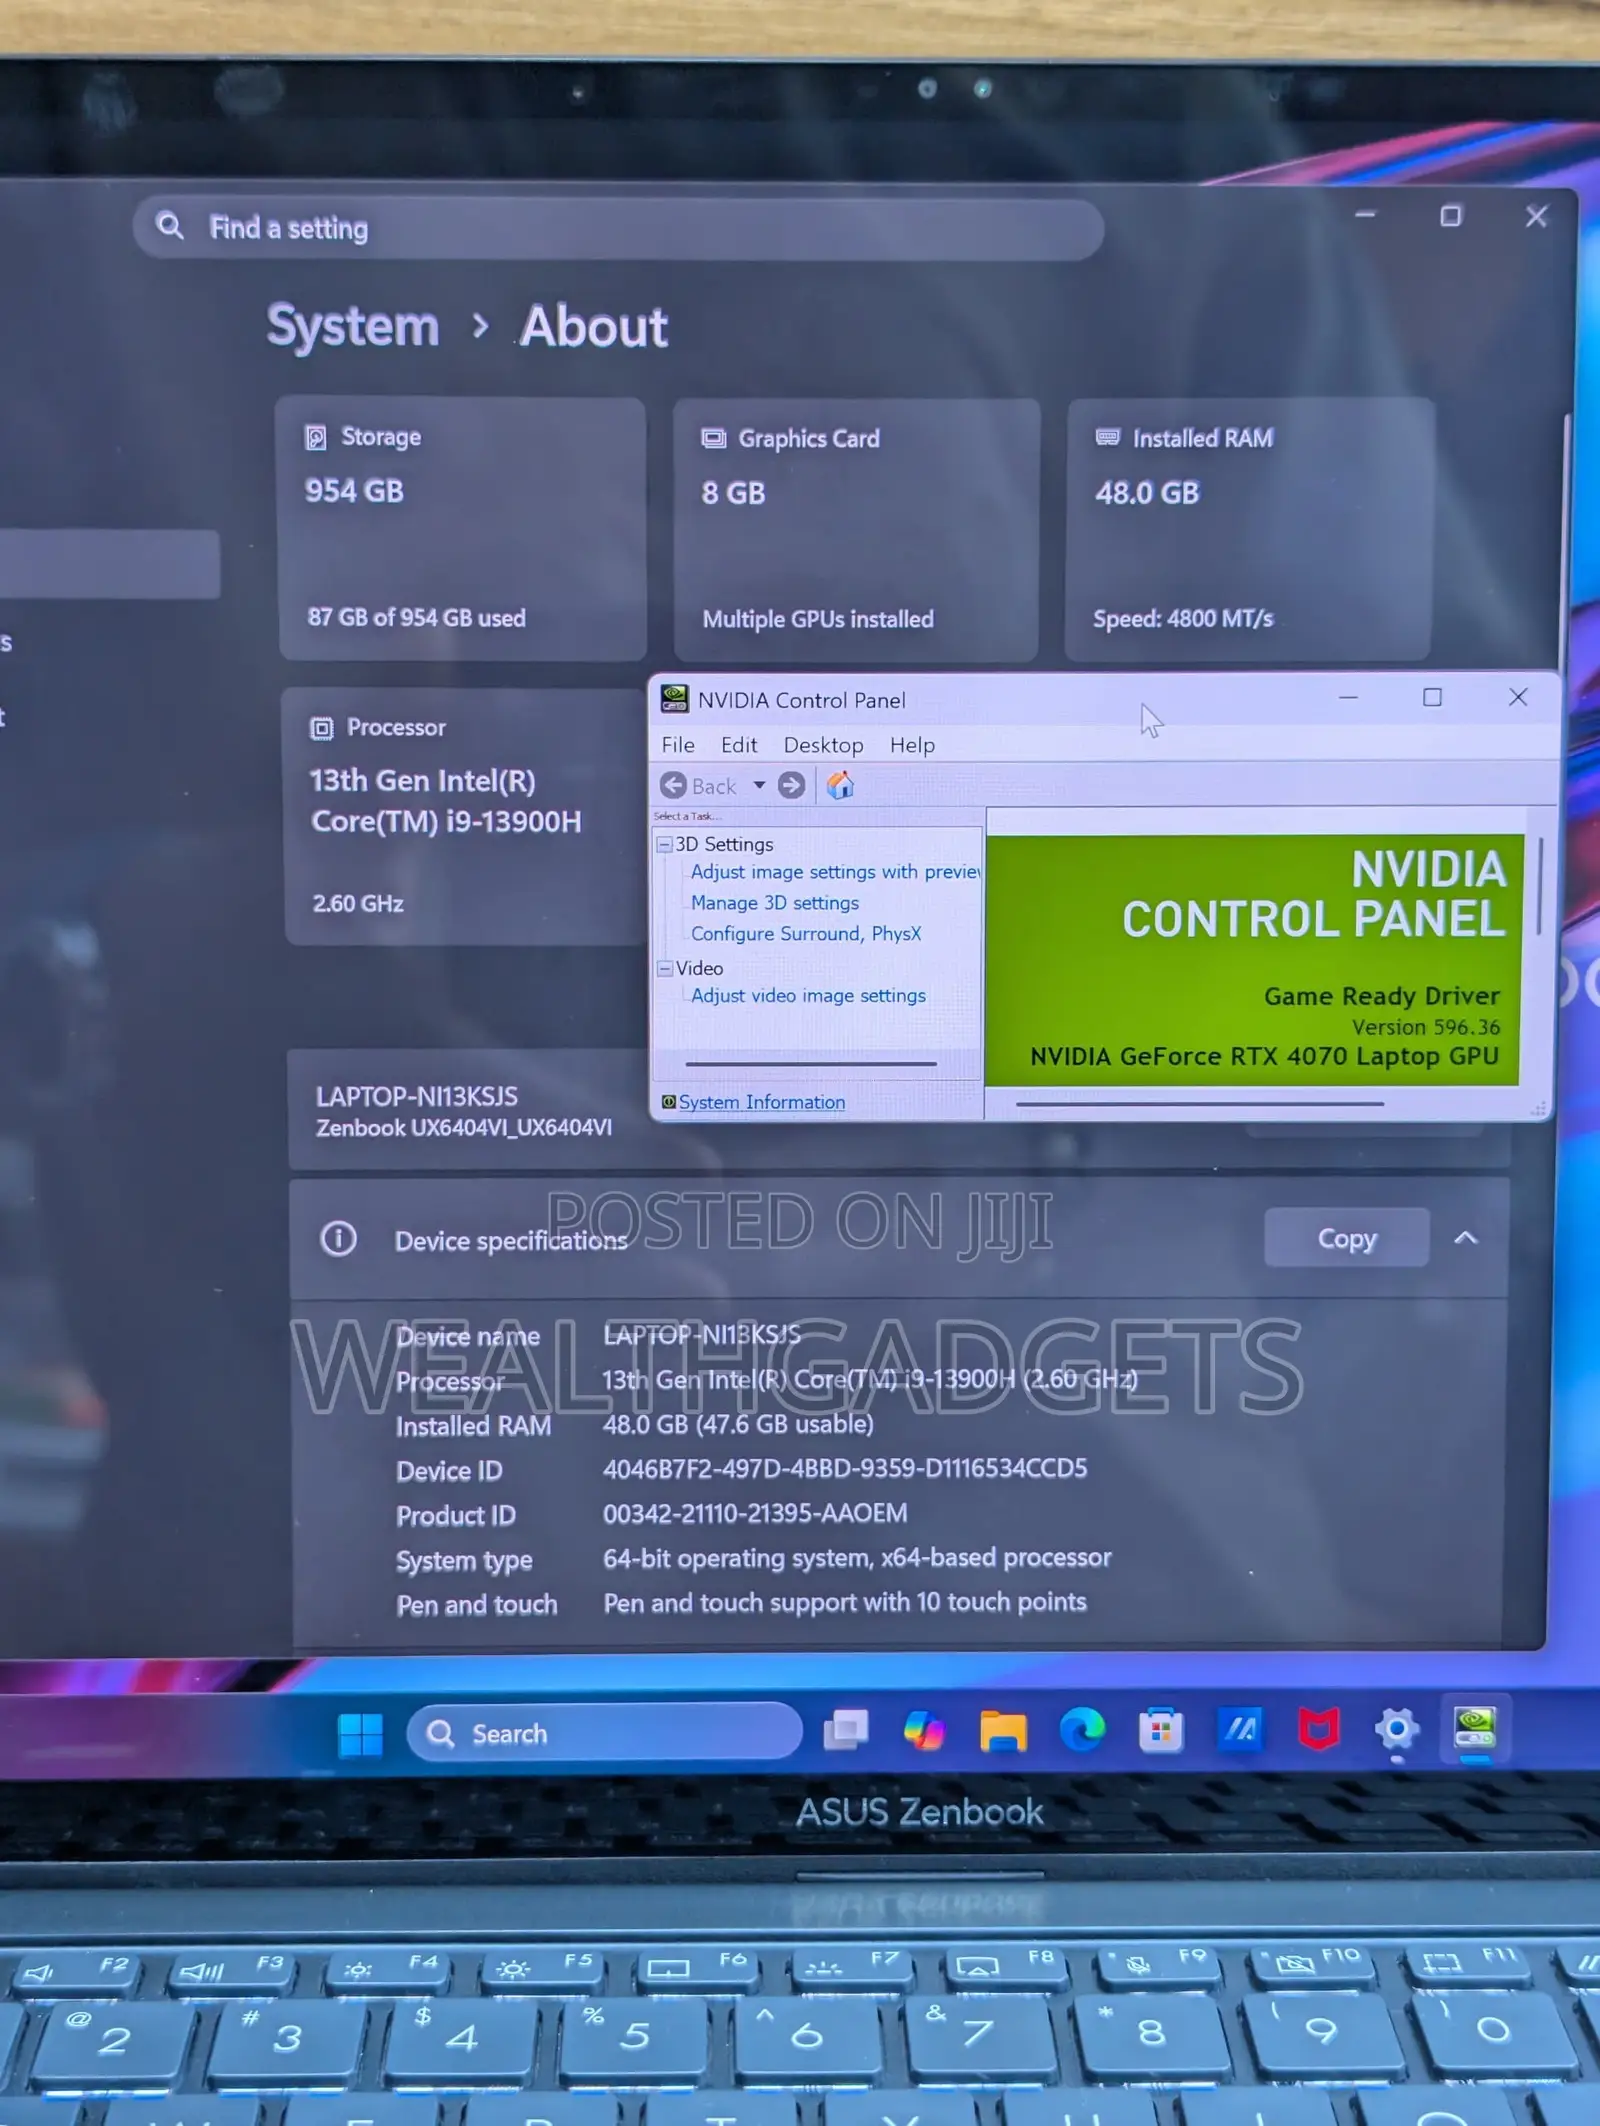Click the Version 596.36 driver text
This screenshot has width=1600, height=2126.
pyautogui.click(x=1426, y=1027)
